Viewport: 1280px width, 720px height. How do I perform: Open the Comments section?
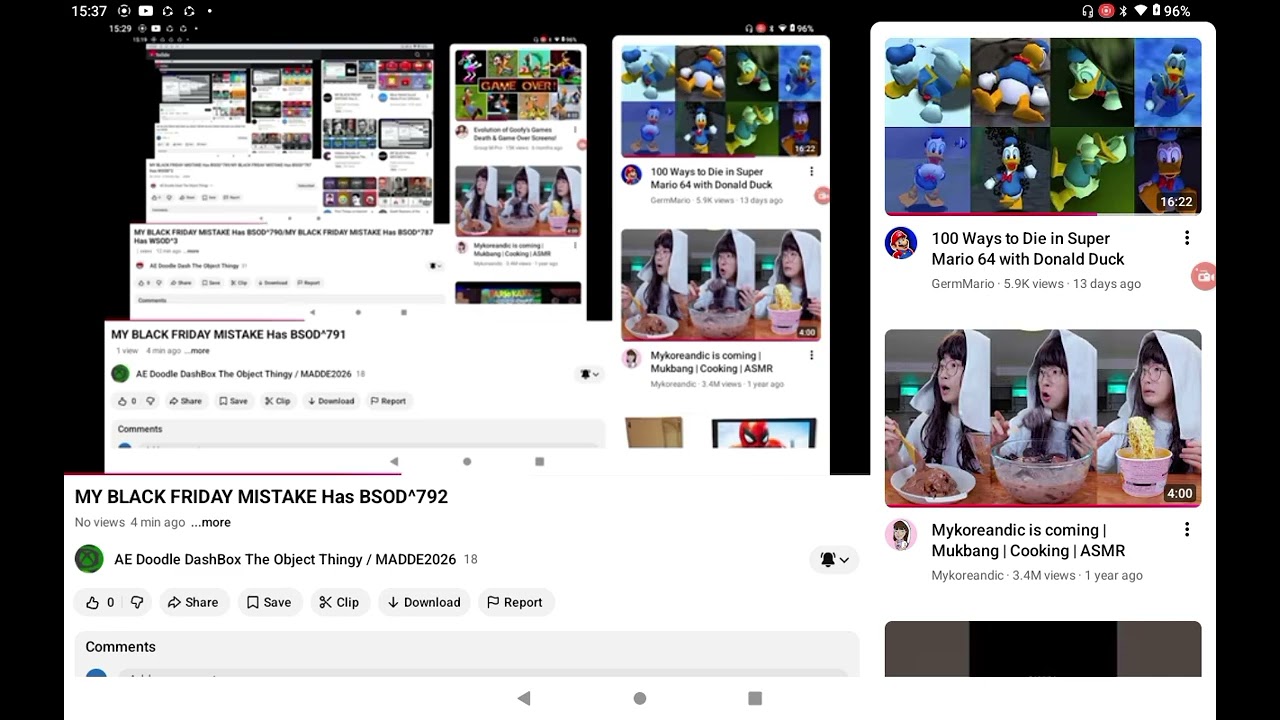[467, 654]
